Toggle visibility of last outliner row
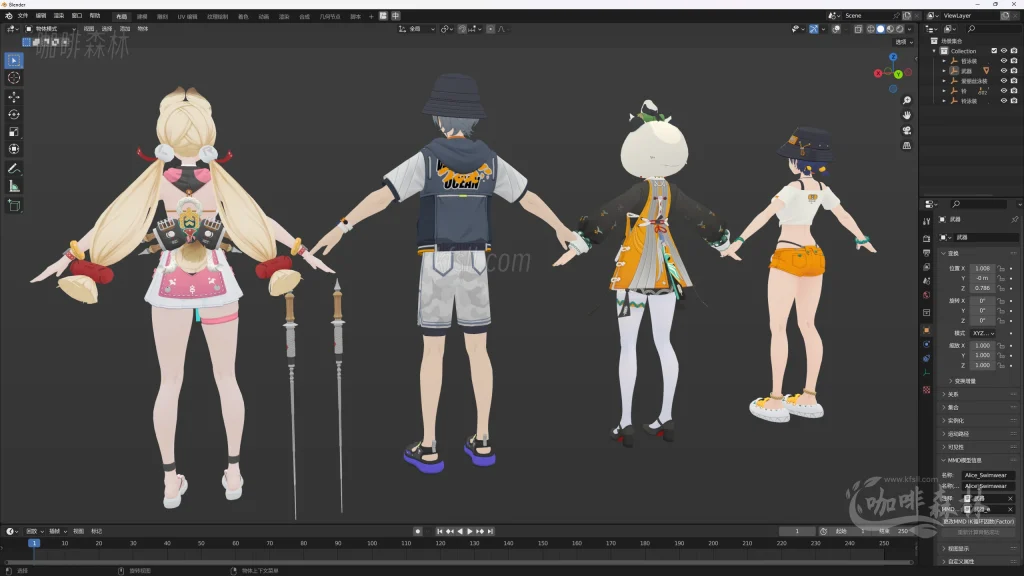1024x576 pixels. [x=1004, y=101]
